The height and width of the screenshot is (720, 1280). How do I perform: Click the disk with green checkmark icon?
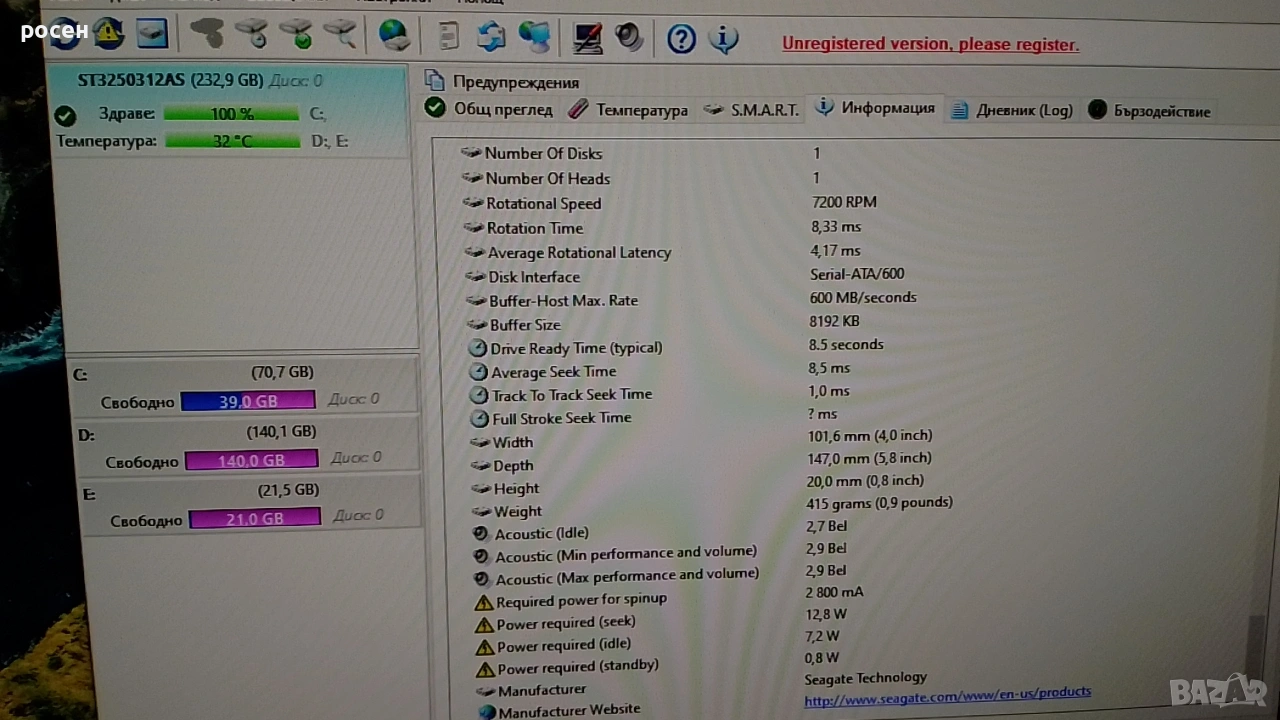coord(296,35)
